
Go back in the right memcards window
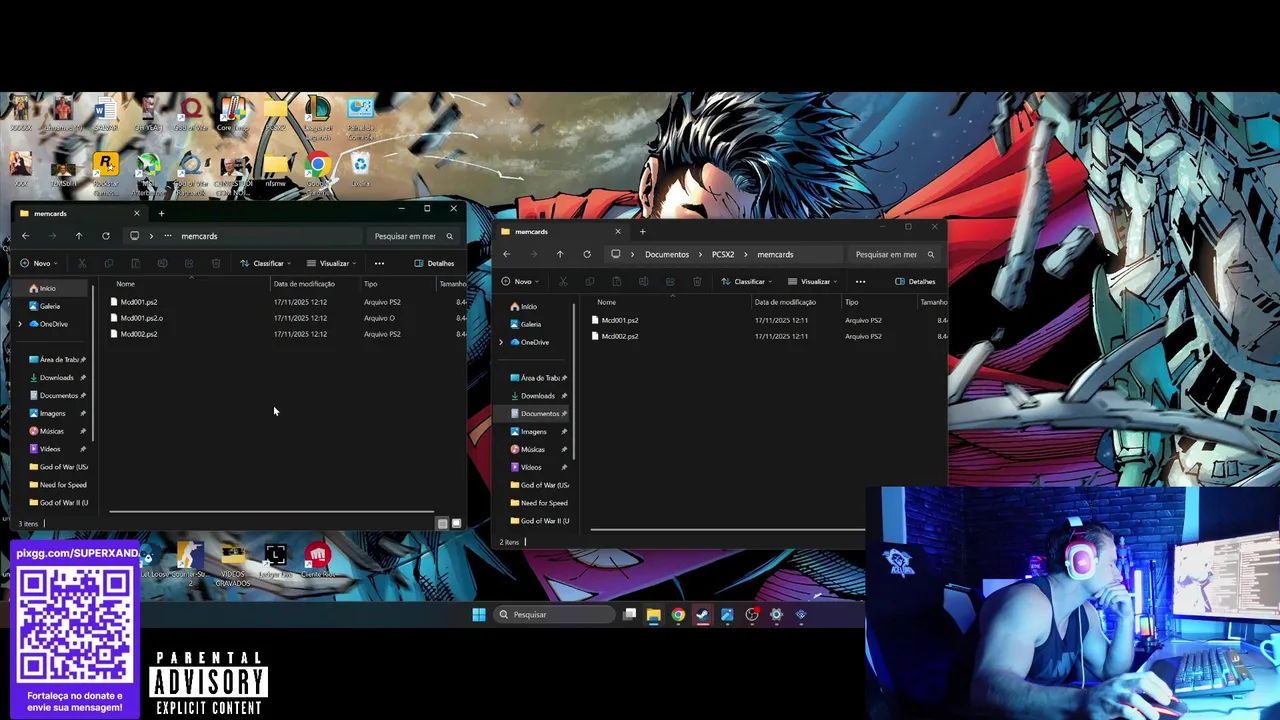point(507,254)
